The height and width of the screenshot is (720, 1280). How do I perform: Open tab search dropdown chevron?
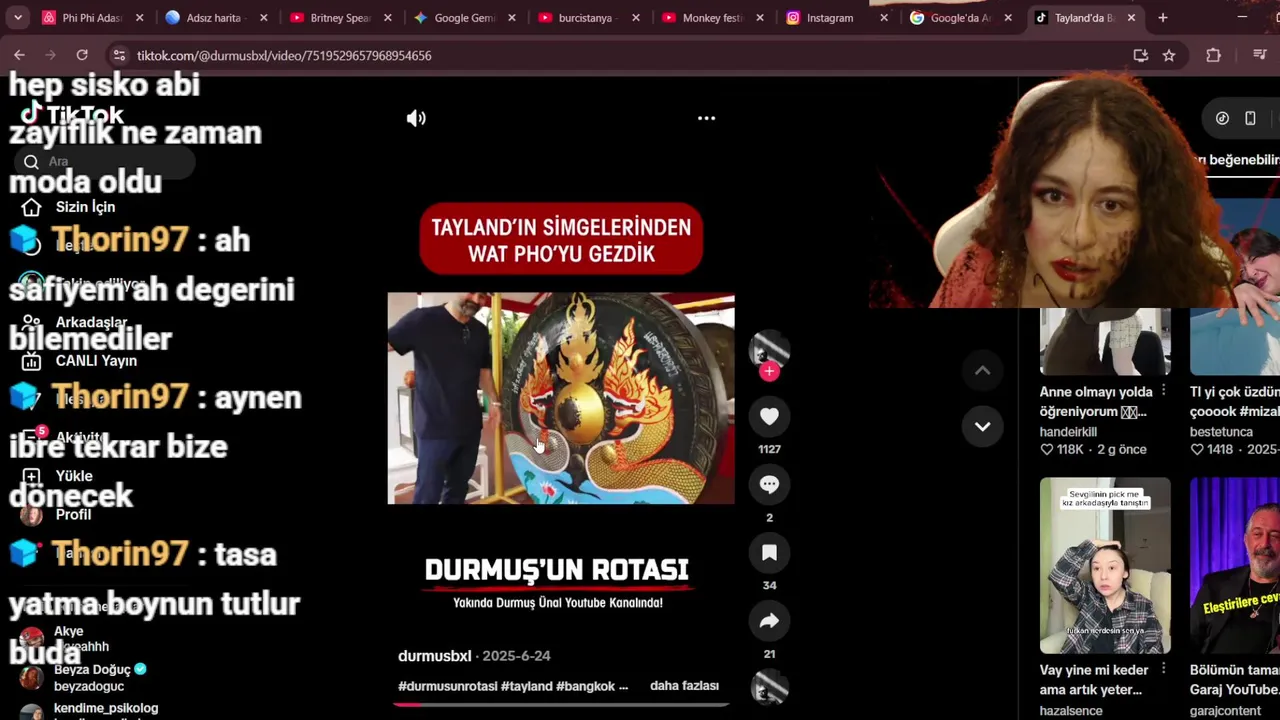point(17,17)
